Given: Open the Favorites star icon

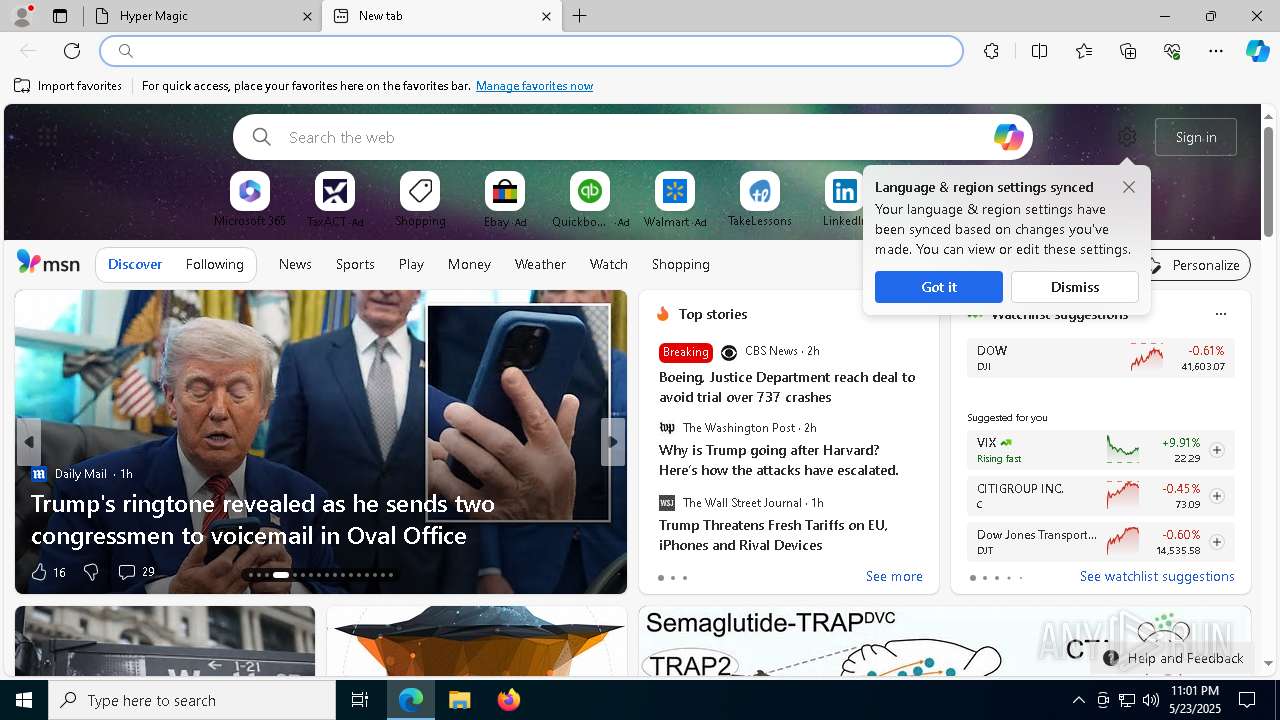Looking at the screenshot, I should point(1084,51).
